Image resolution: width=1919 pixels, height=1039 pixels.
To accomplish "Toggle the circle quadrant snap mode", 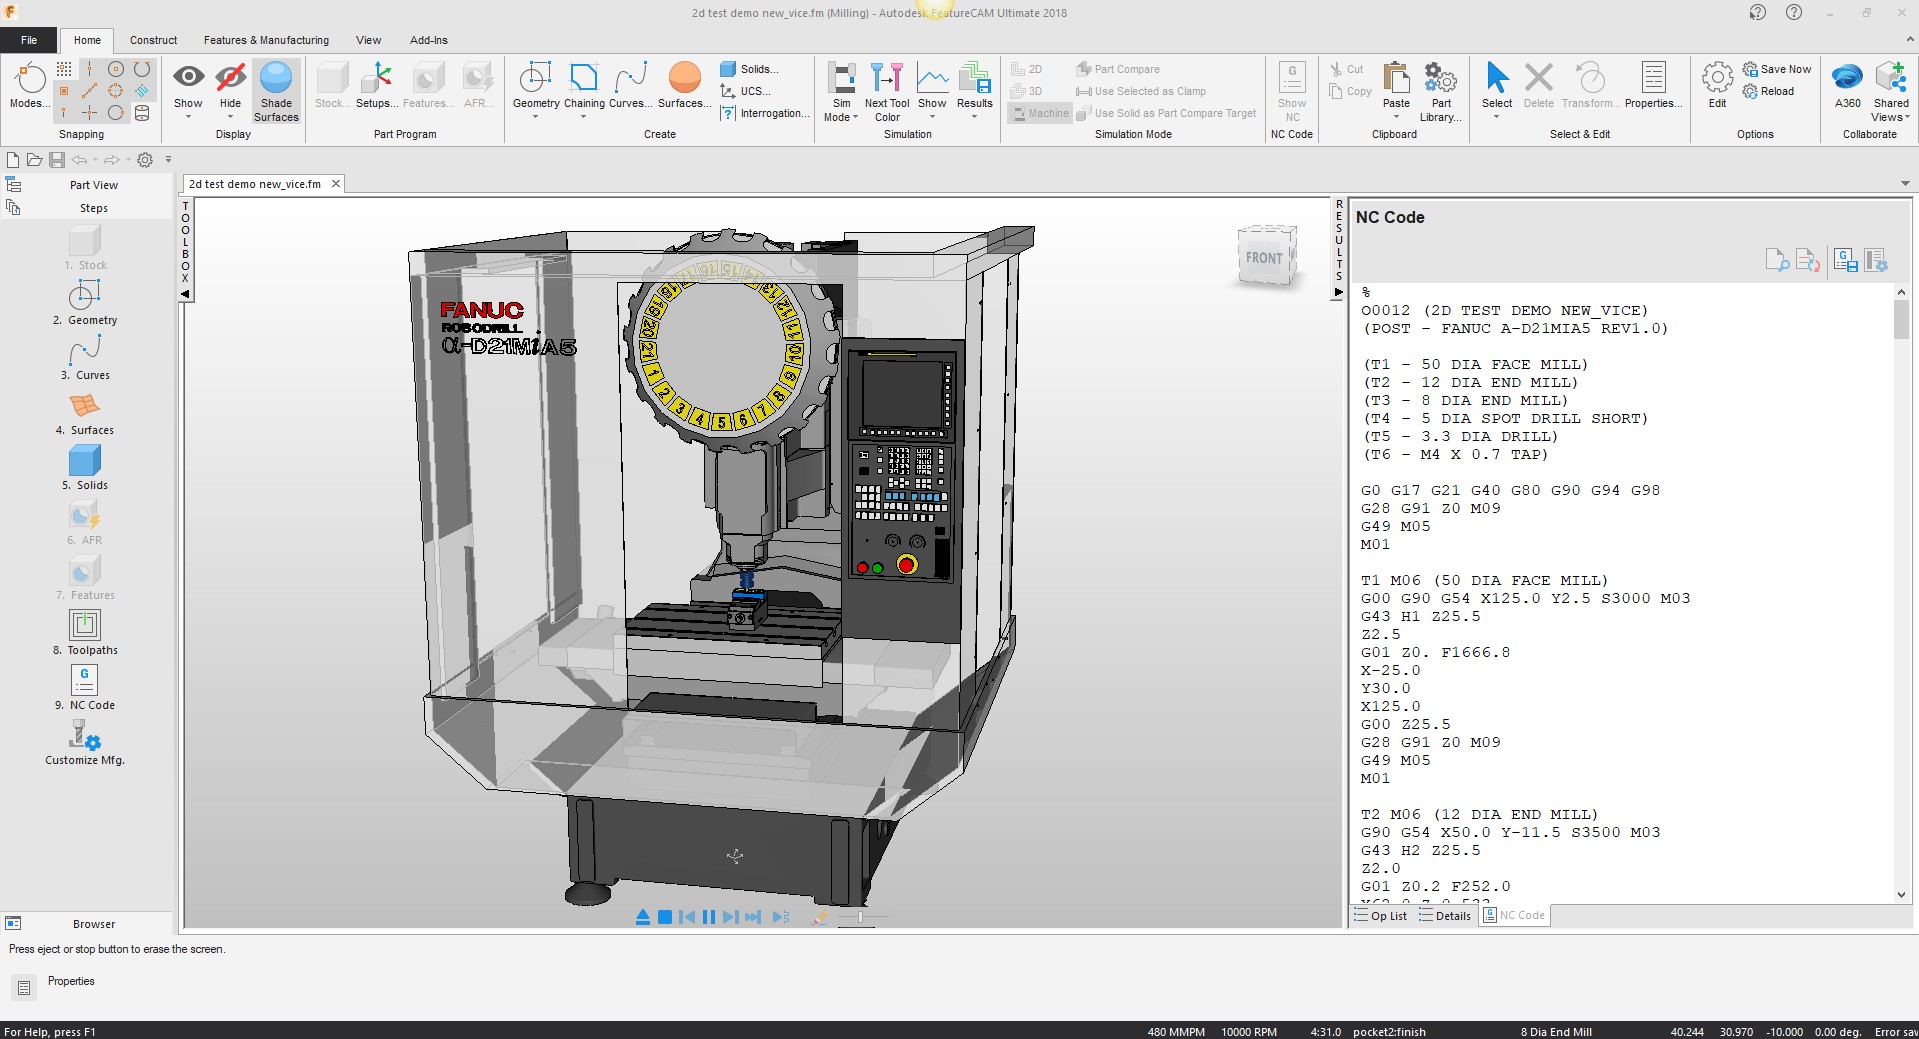I will pyautogui.click(x=116, y=91).
